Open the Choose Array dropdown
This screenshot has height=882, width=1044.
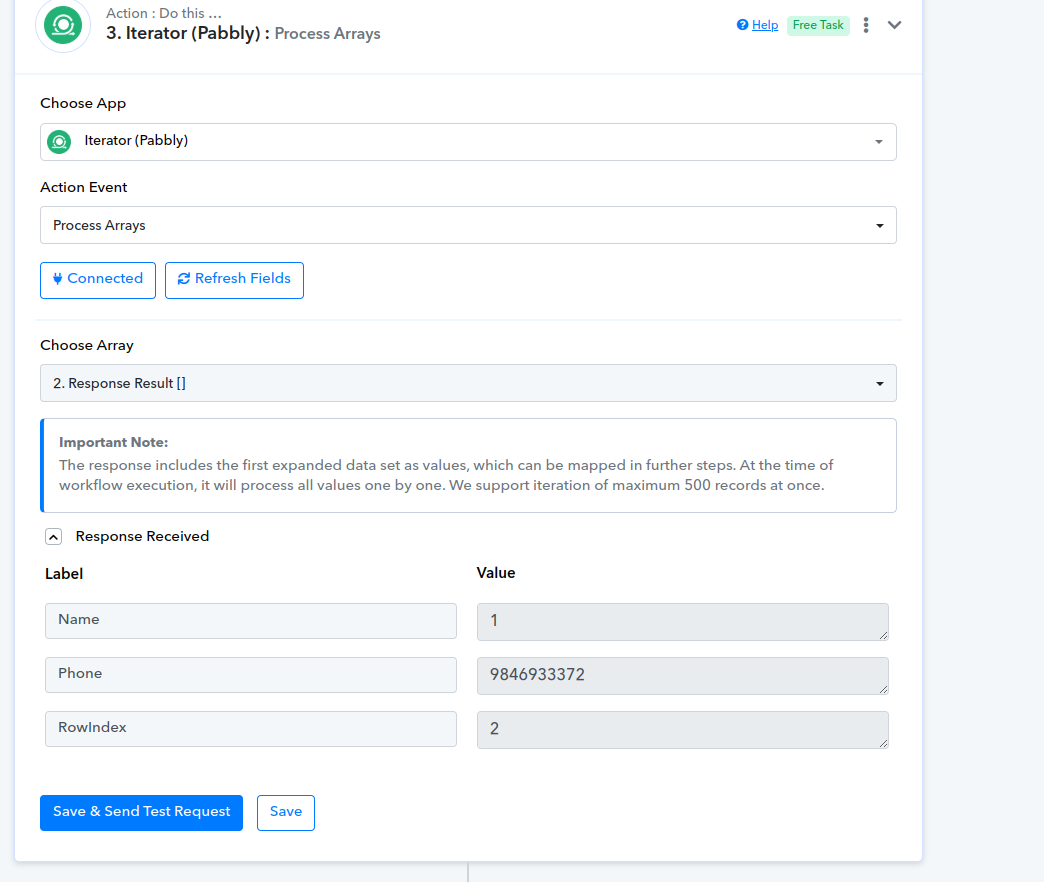pyautogui.click(x=468, y=383)
